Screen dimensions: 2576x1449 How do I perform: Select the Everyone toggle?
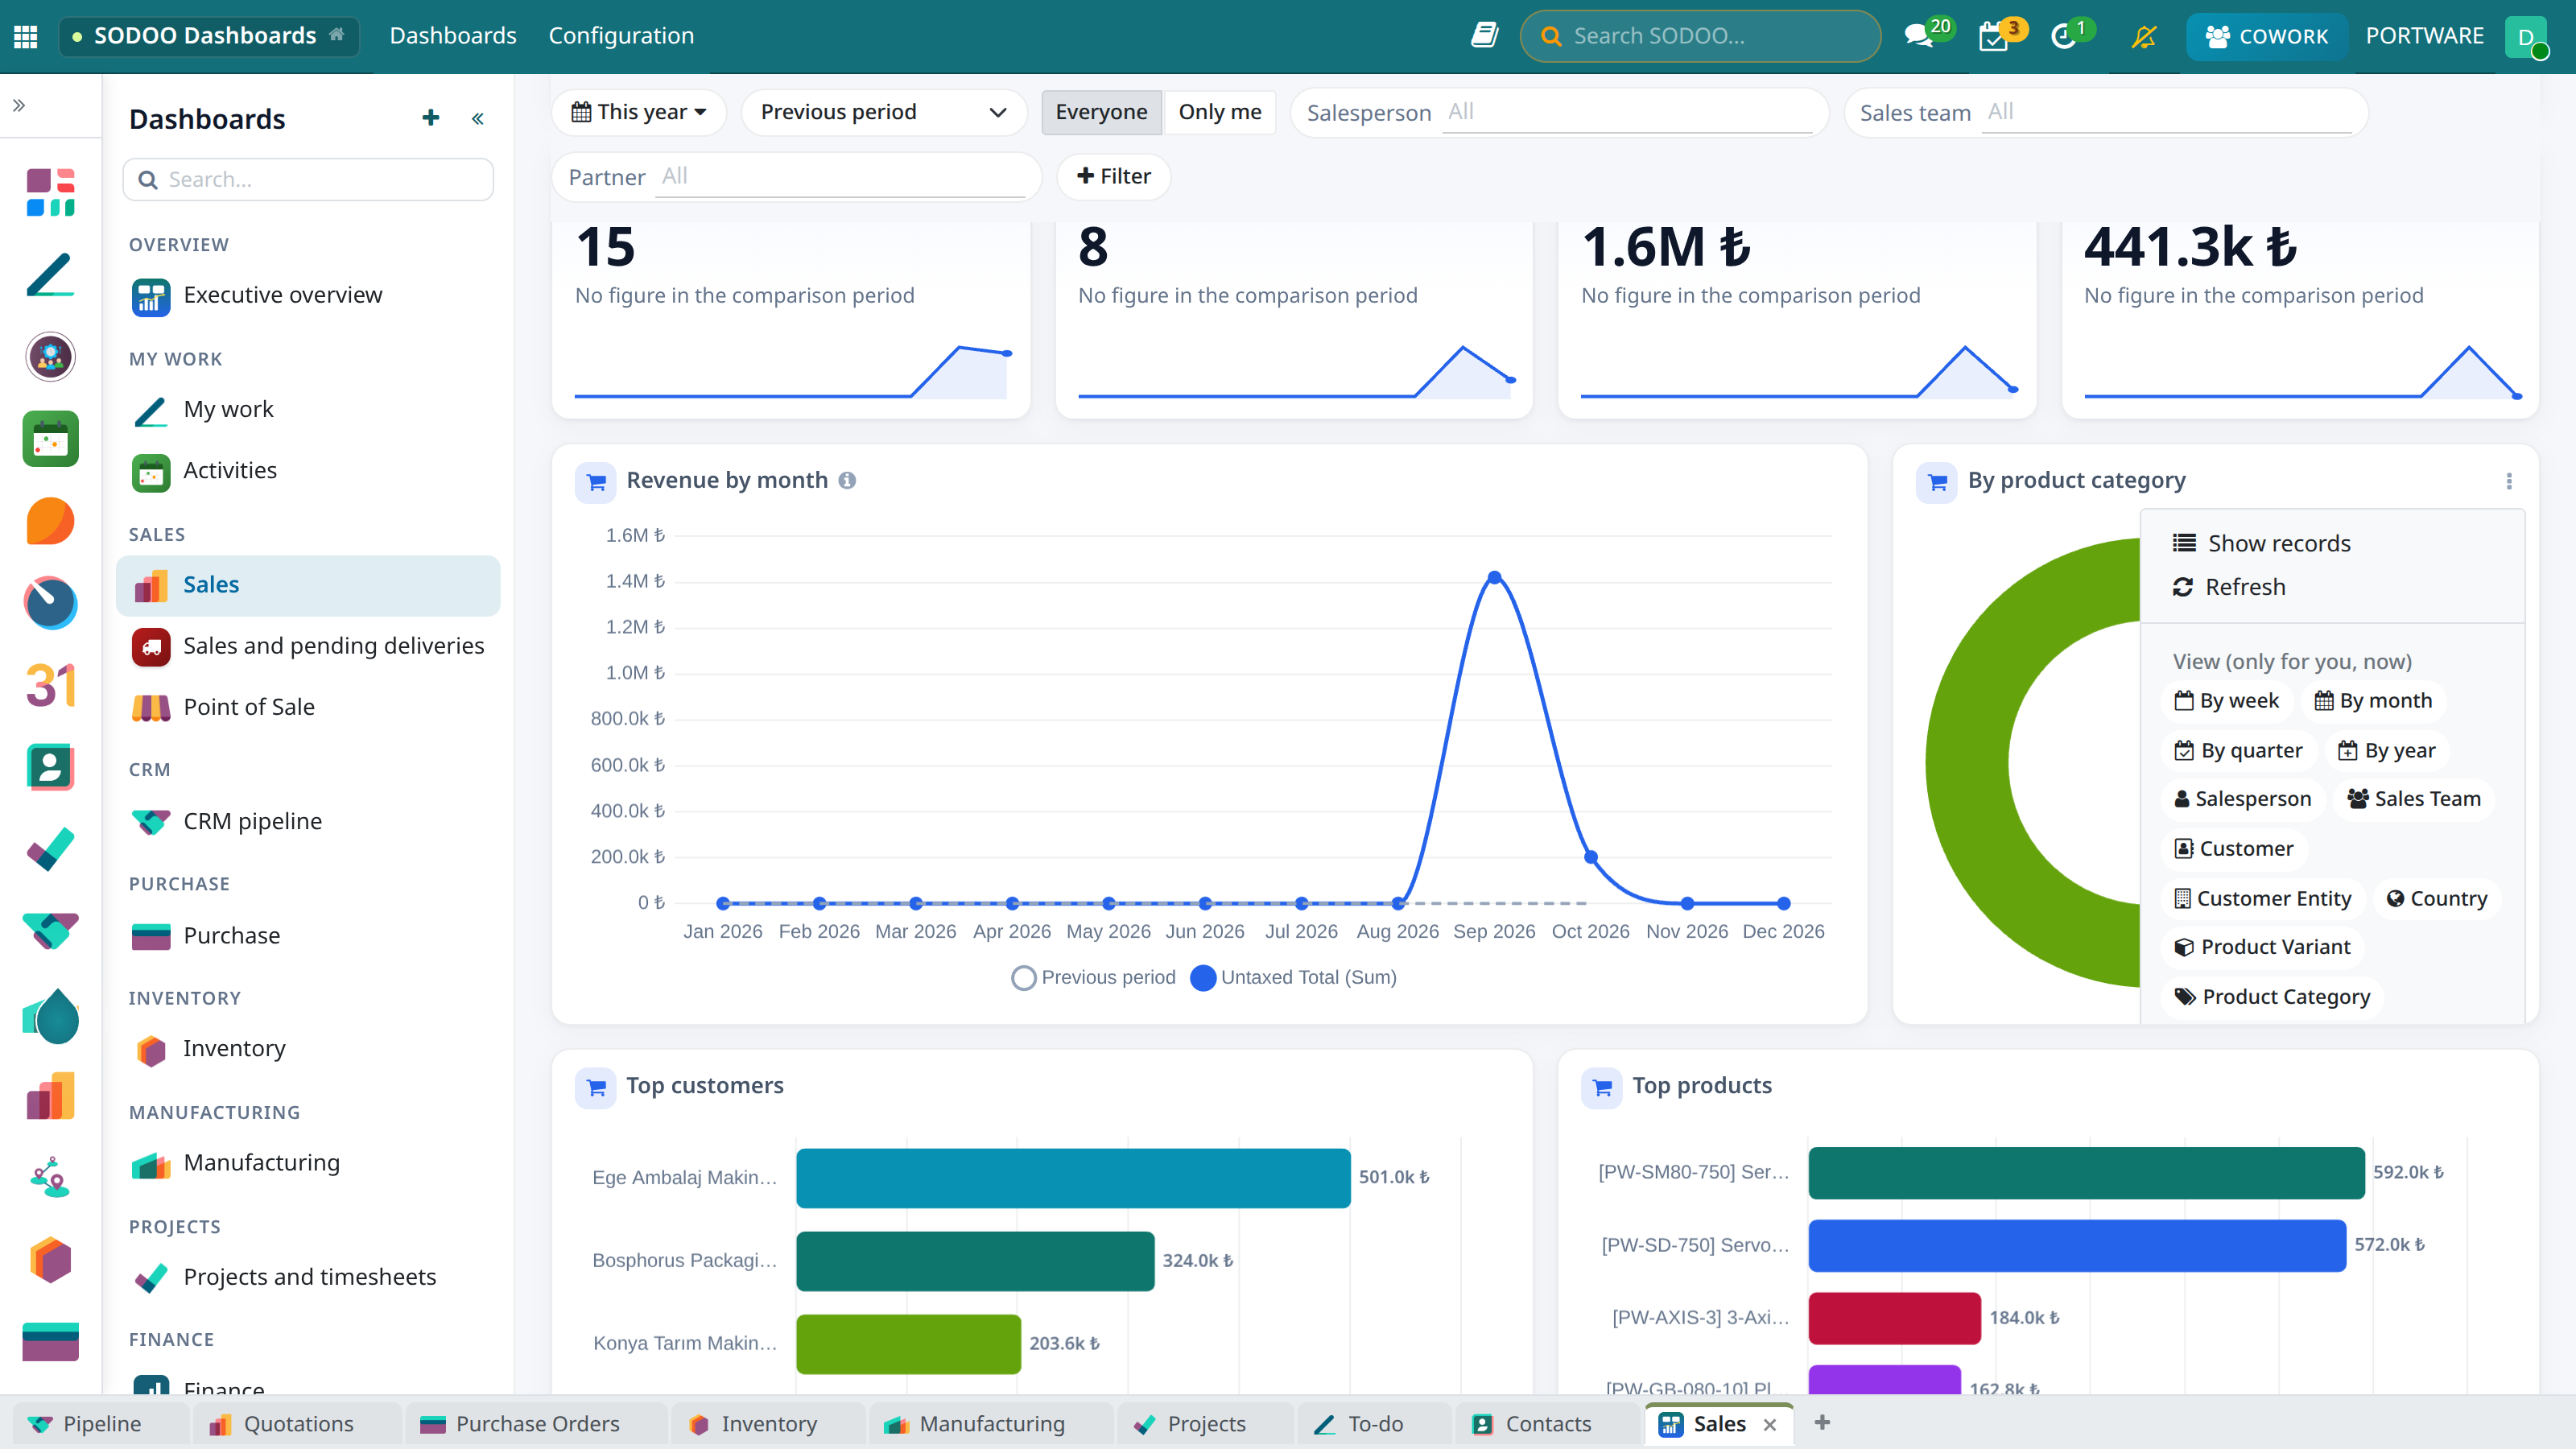click(x=1101, y=112)
